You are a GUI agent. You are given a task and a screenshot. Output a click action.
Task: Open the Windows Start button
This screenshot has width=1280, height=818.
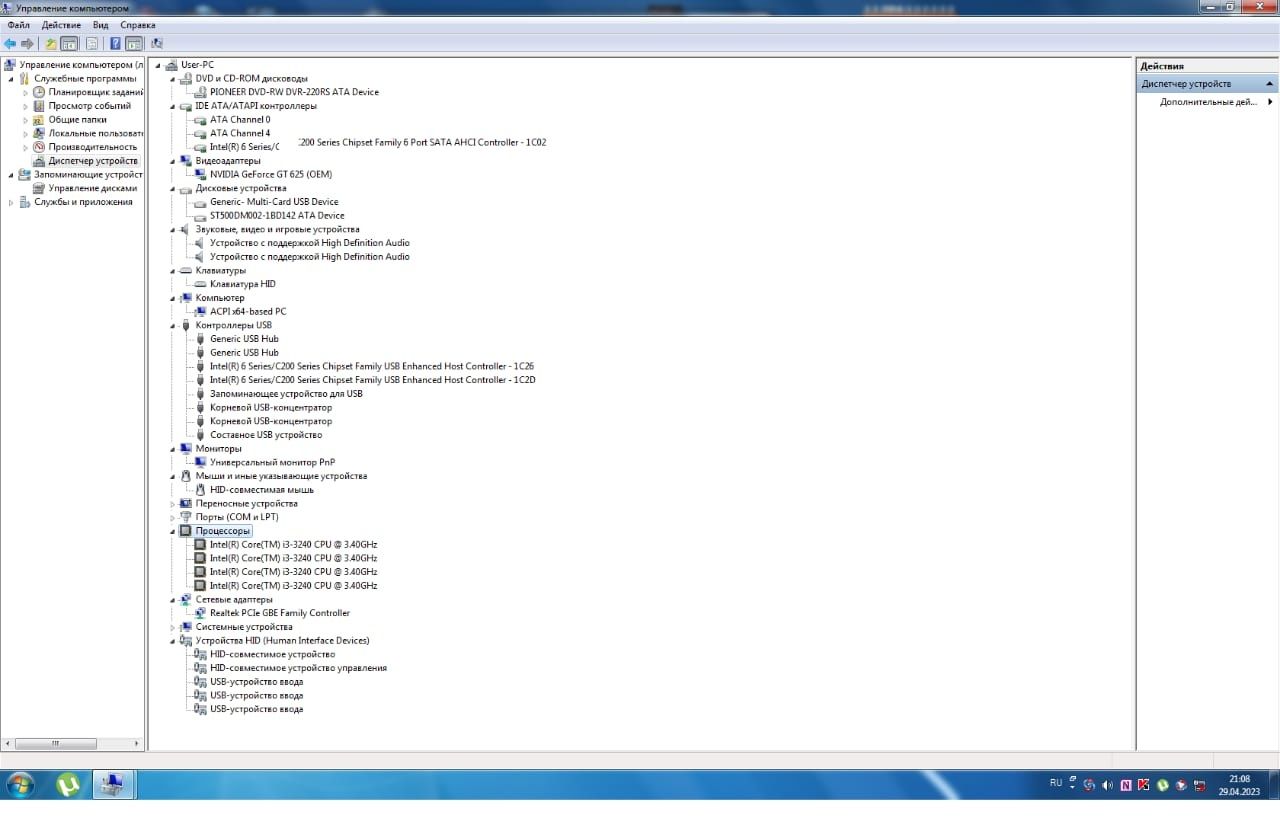pyautogui.click(x=20, y=784)
